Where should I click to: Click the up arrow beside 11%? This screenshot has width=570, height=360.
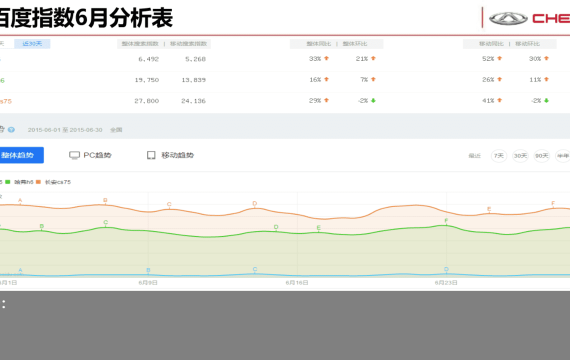[x=546, y=79]
